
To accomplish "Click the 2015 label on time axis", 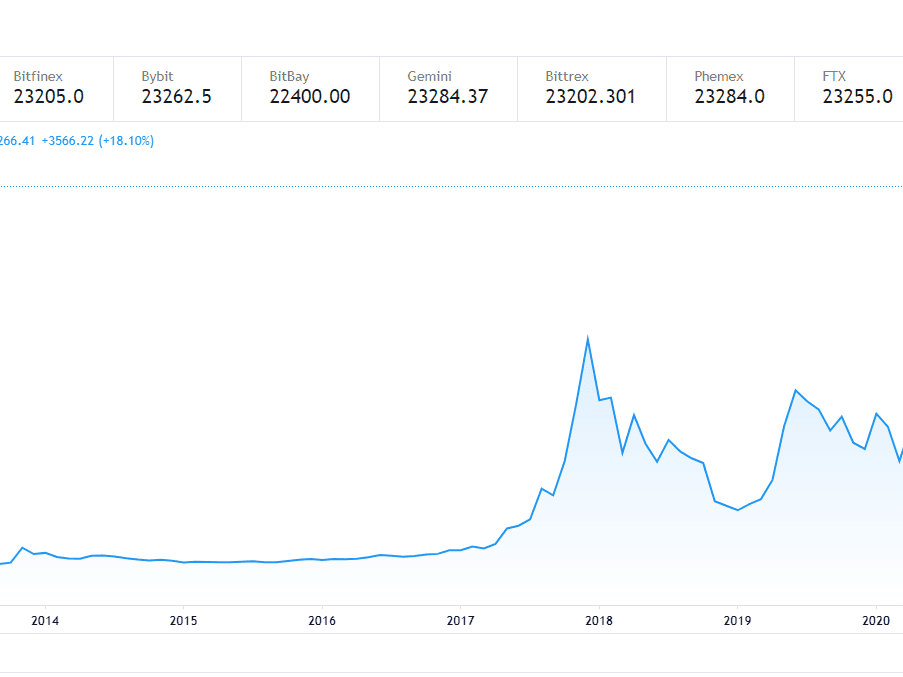I will 183,621.
